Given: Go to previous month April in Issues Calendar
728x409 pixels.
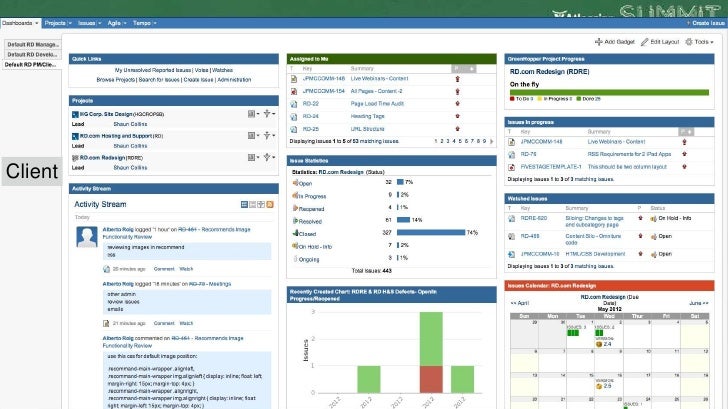Looking at the screenshot, I should 520,303.
